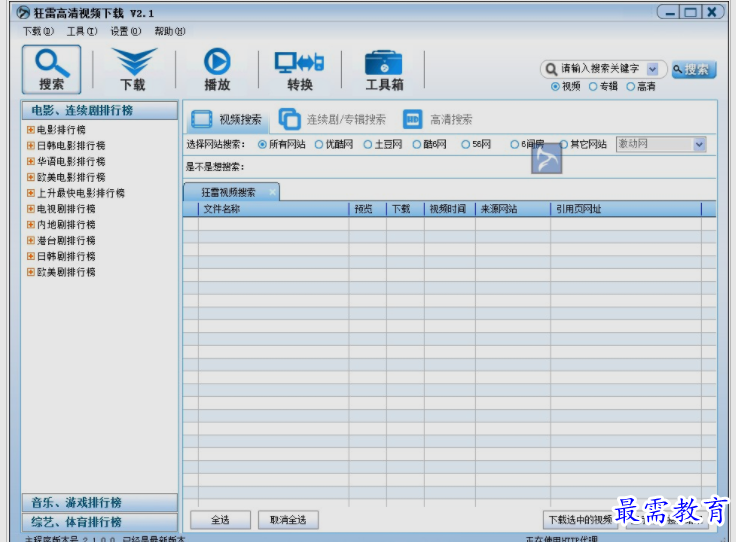Expand 港台剧排行榜 tree node
This screenshot has height=542, width=736.
31,240
